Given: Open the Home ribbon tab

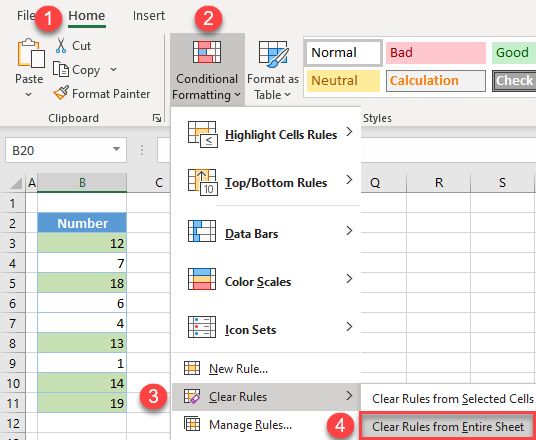Looking at the screenshot, I should (x=87, y=16).
